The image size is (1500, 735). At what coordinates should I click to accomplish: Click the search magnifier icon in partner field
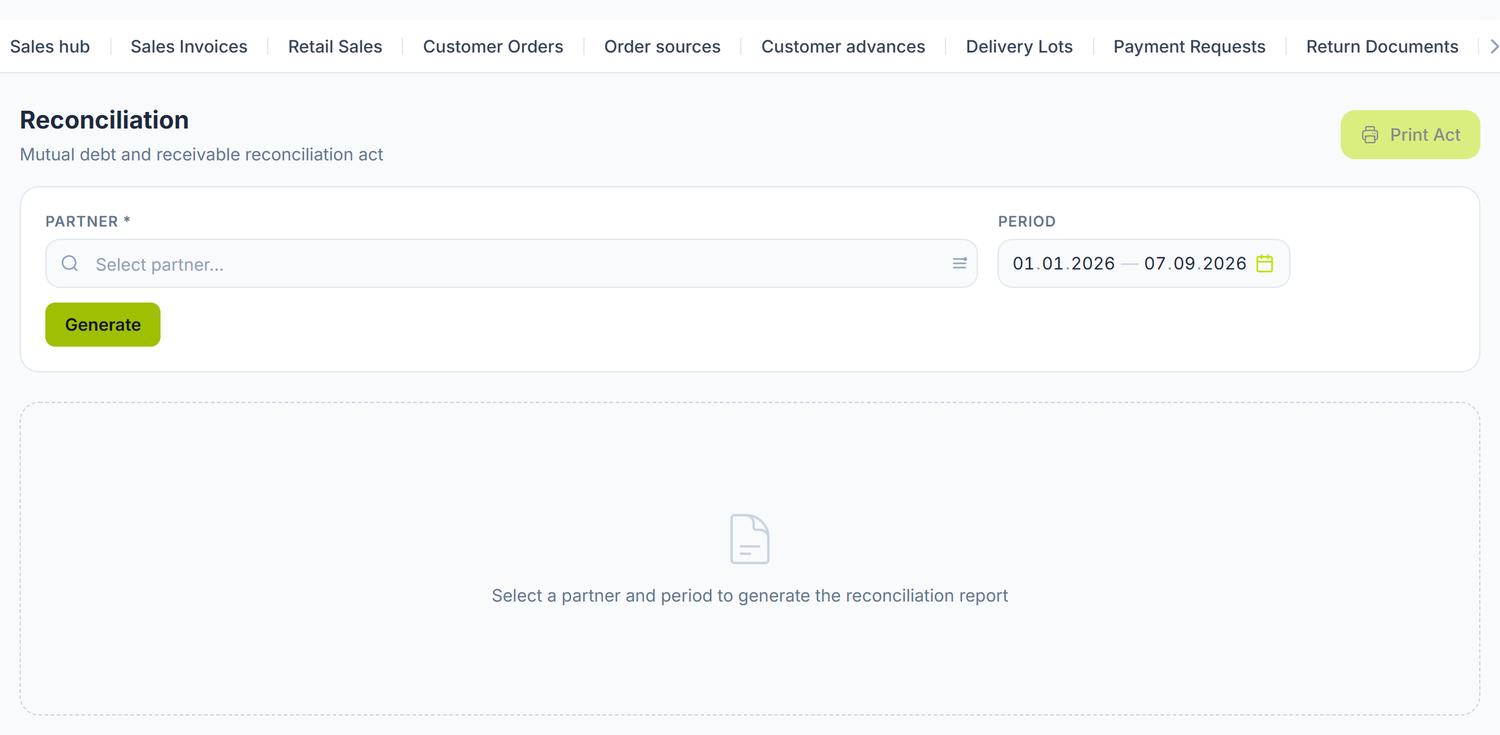tap(70, 264)
